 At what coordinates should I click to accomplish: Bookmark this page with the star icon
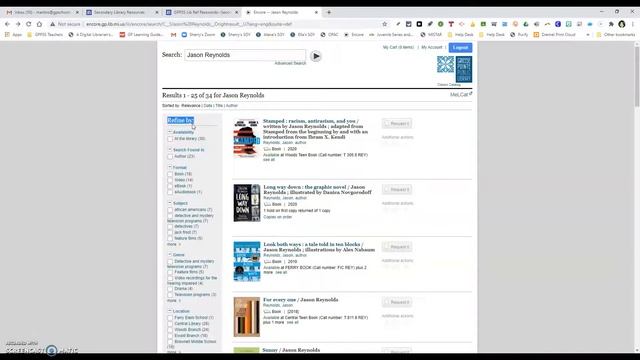pos(384,24)
